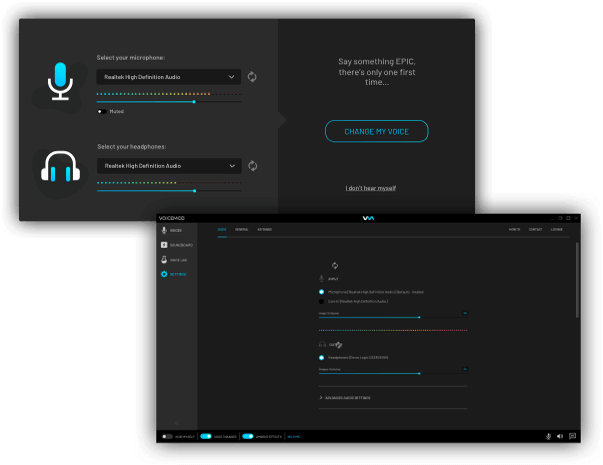Click the small headphones icon beside Output
This screenshot has width=603, height=465.
click(x=322, y=344)
